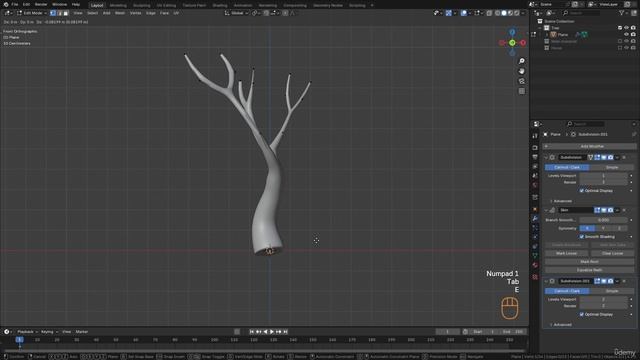Open the Output properties tab icon
The width and height of the screenshot is (640, 360).
point(535,157)
